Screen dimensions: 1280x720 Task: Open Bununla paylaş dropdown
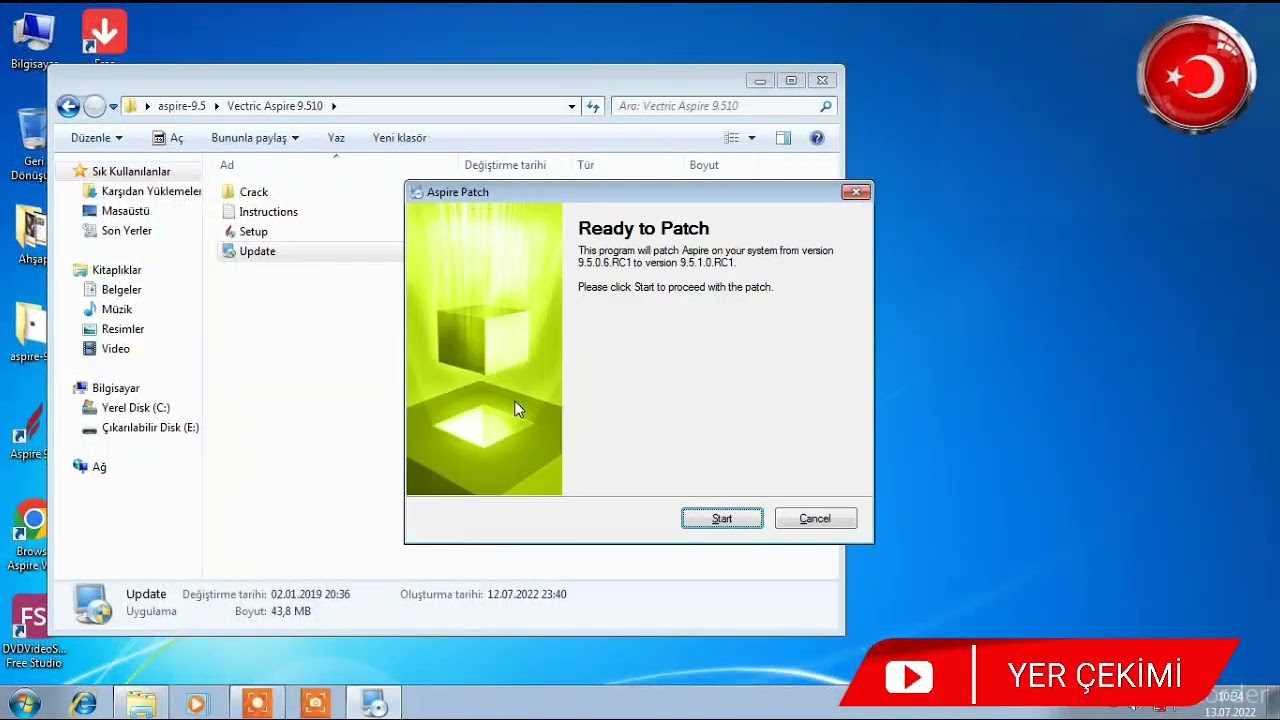tap(255, 138)
